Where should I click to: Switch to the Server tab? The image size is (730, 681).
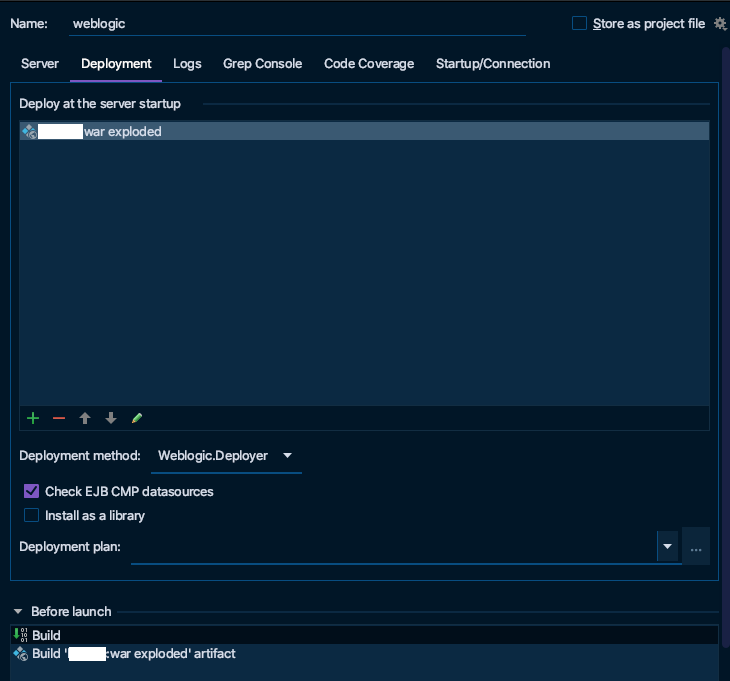40,64
